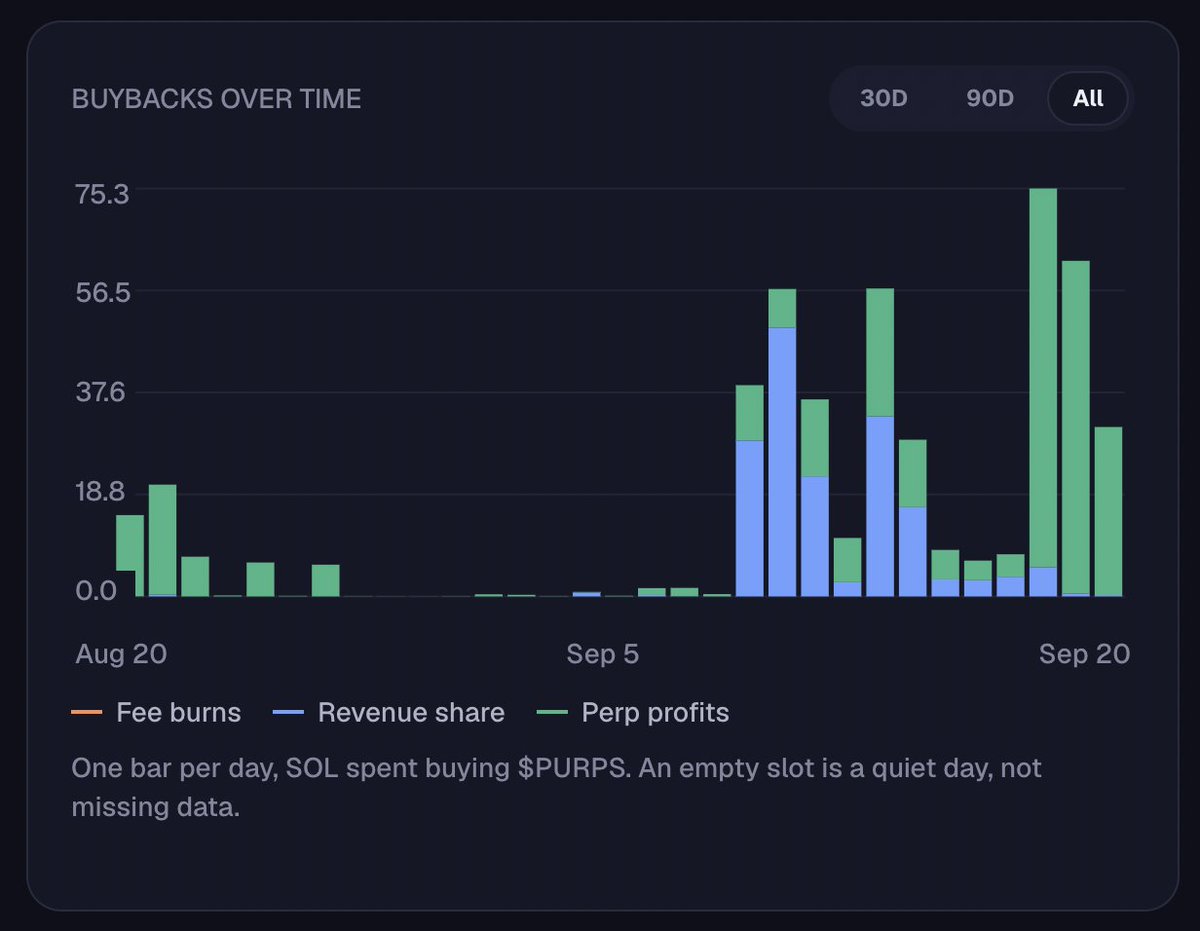Screen dimensions: 1200x931
Task: Click the 'One bar per day' description text
Action: [x=556, y=787]
